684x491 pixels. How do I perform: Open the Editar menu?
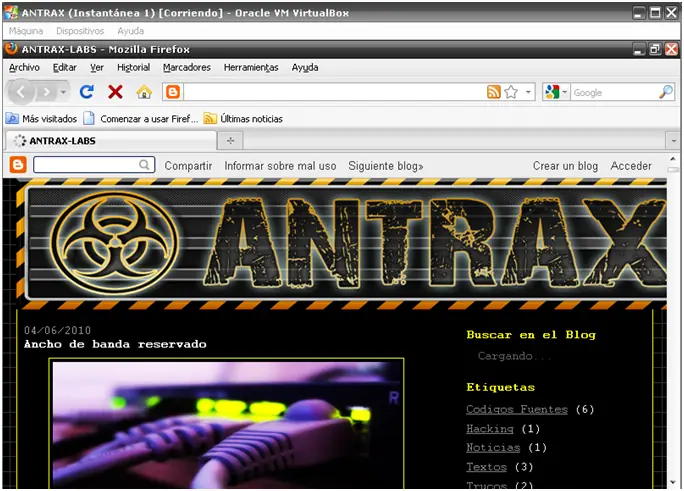point(65,68)
